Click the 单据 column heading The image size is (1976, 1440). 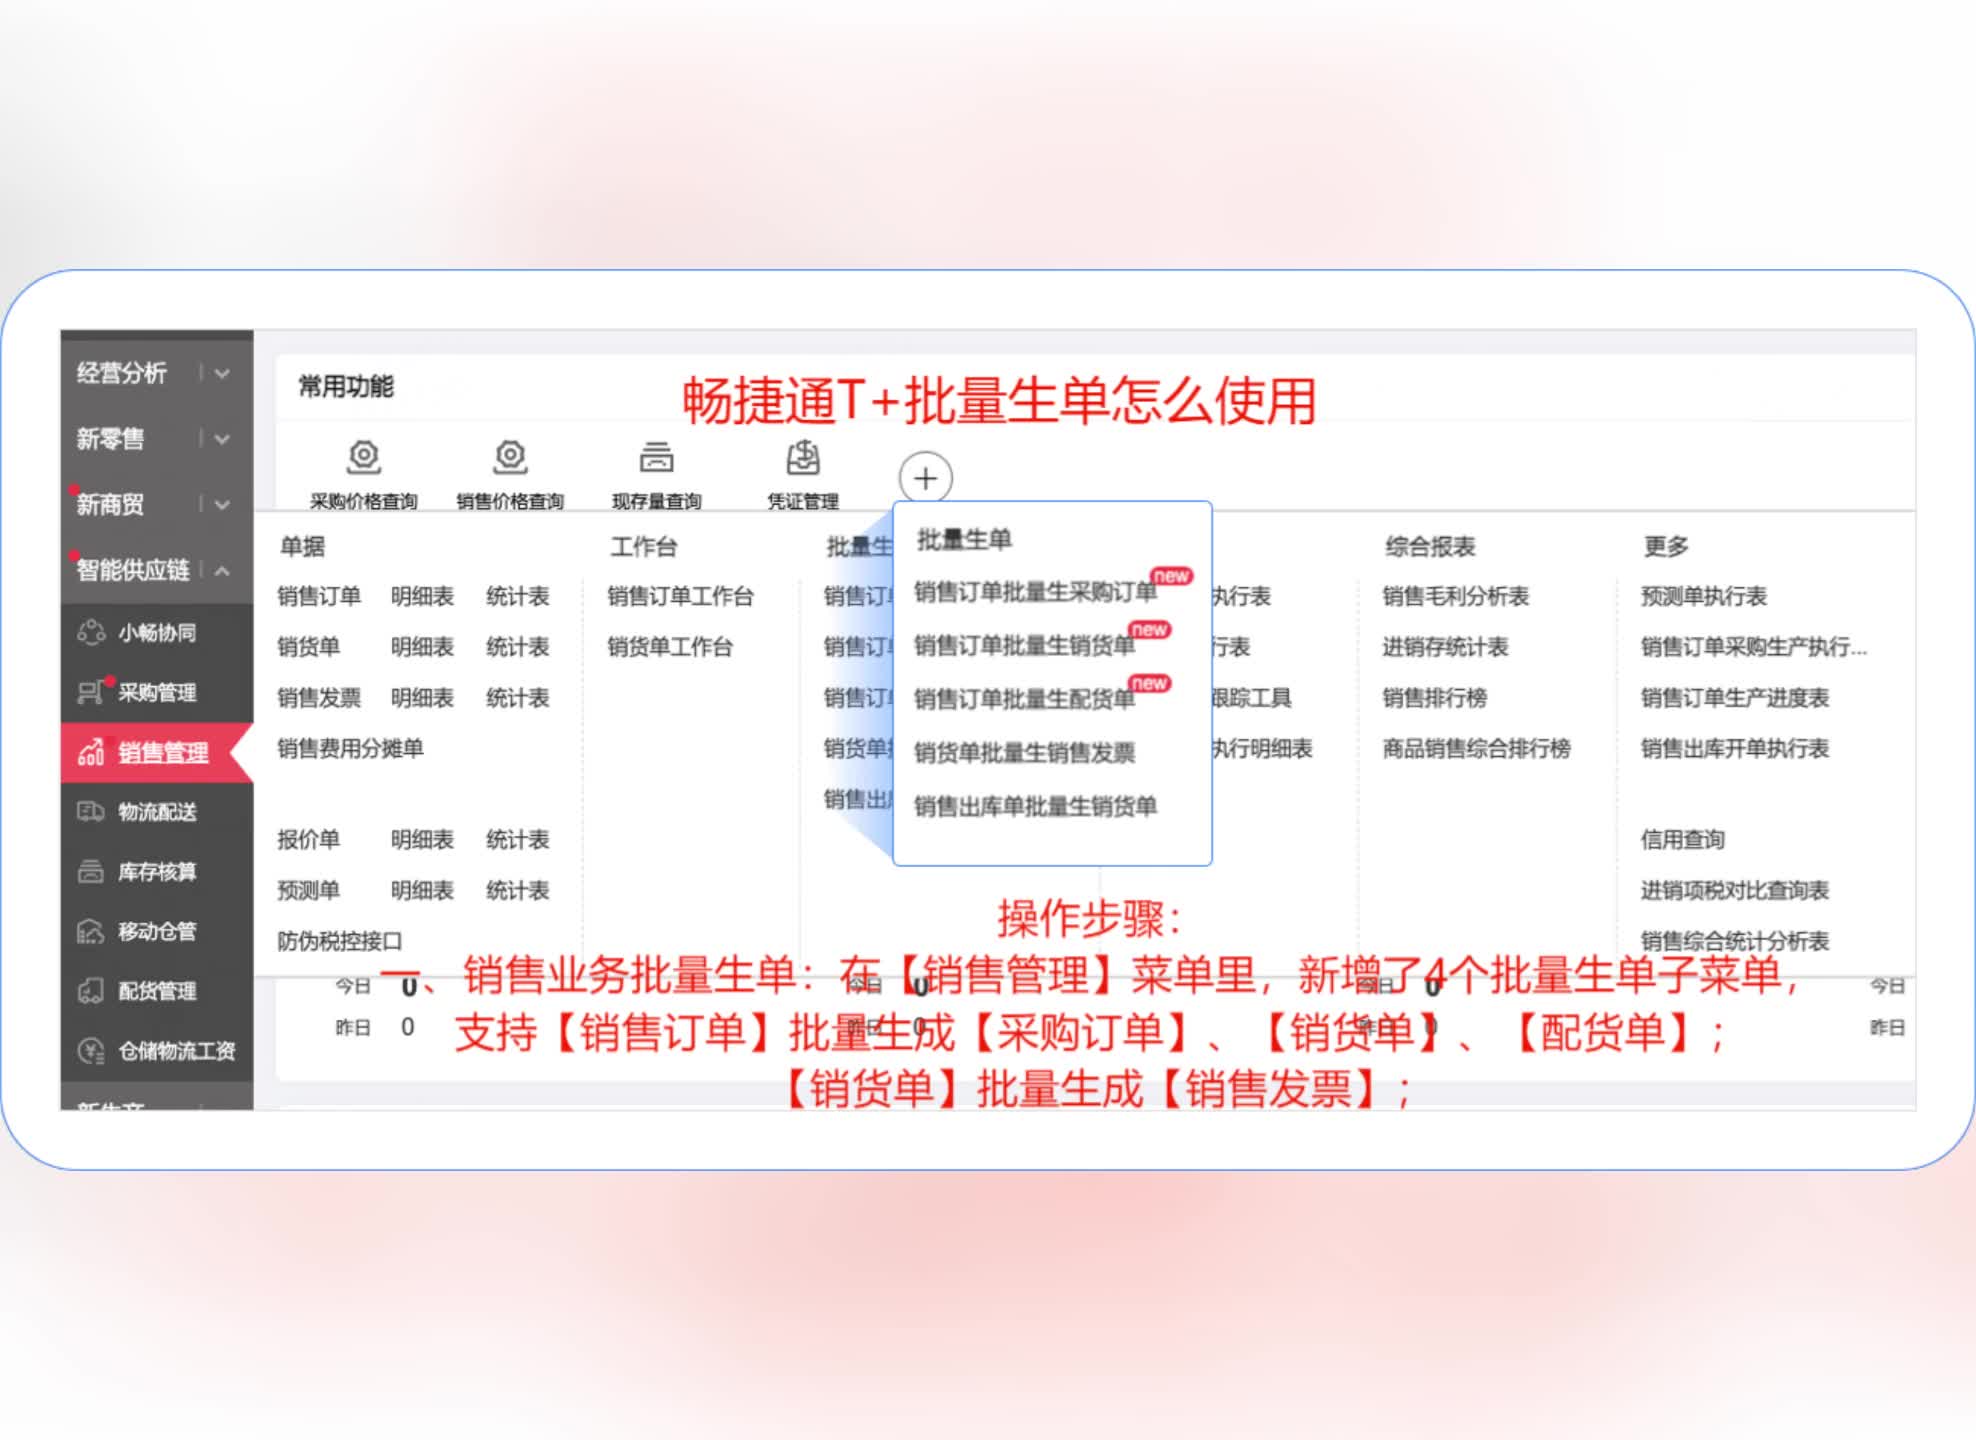click(302, 546)
